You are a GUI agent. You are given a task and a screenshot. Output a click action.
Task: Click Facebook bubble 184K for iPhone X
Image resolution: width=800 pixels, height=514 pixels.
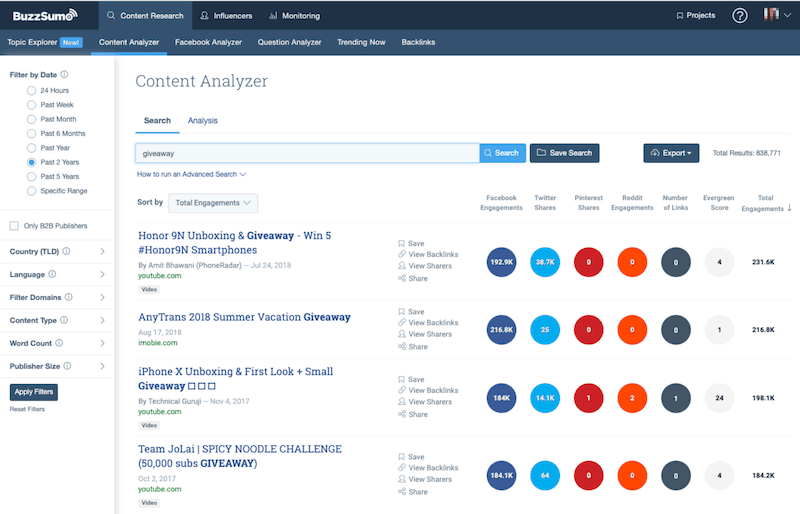[502, 398]
